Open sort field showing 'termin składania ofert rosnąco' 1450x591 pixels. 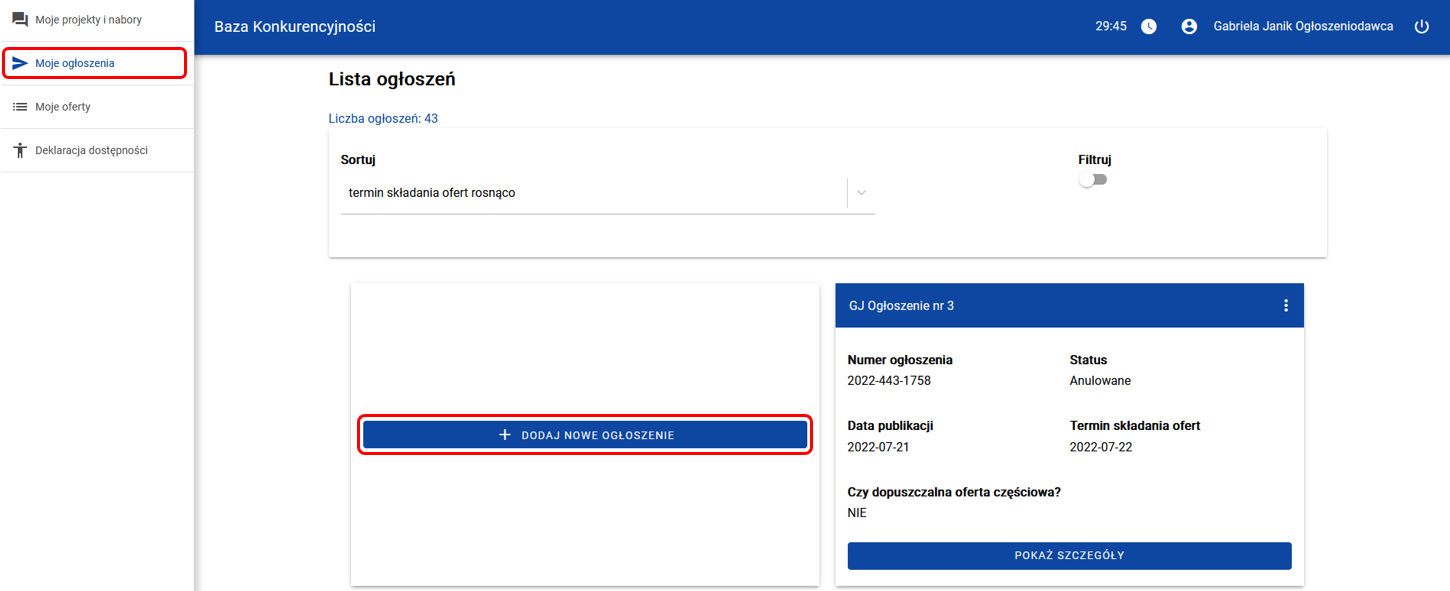(590, 193)
